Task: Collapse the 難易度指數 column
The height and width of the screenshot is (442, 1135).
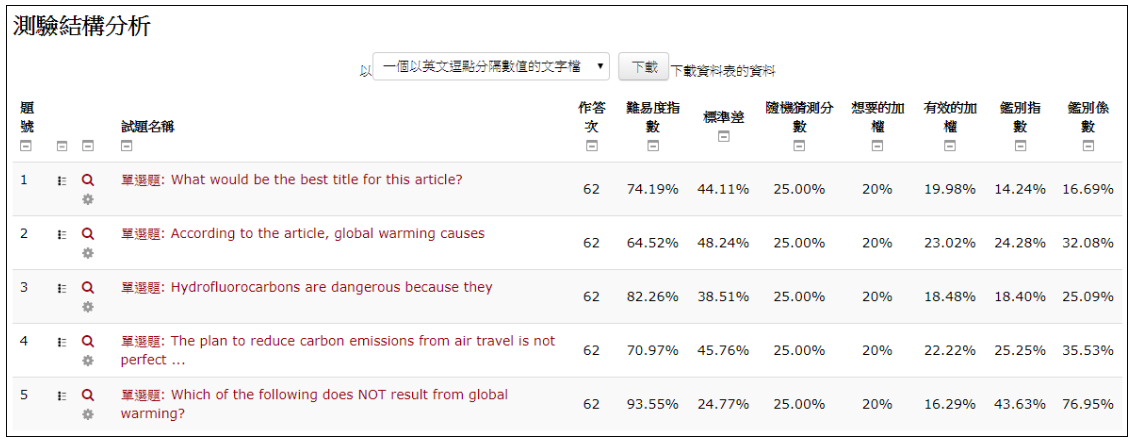Action: point(653,146)
